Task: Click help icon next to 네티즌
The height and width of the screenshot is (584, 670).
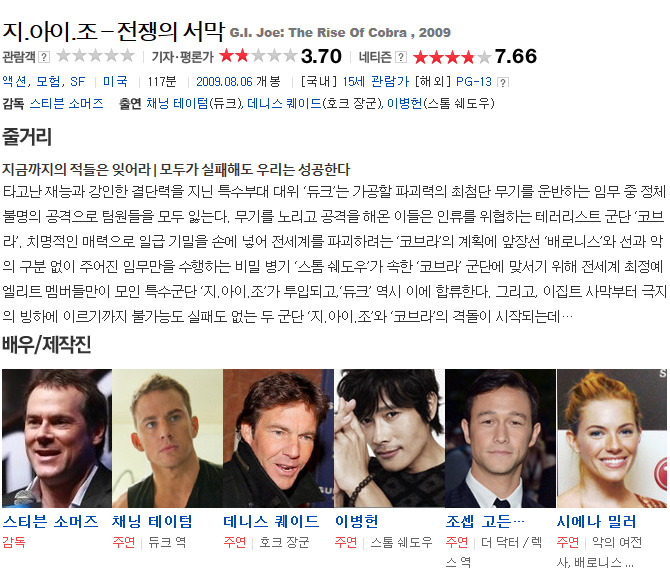Action: tap(401, 57)
